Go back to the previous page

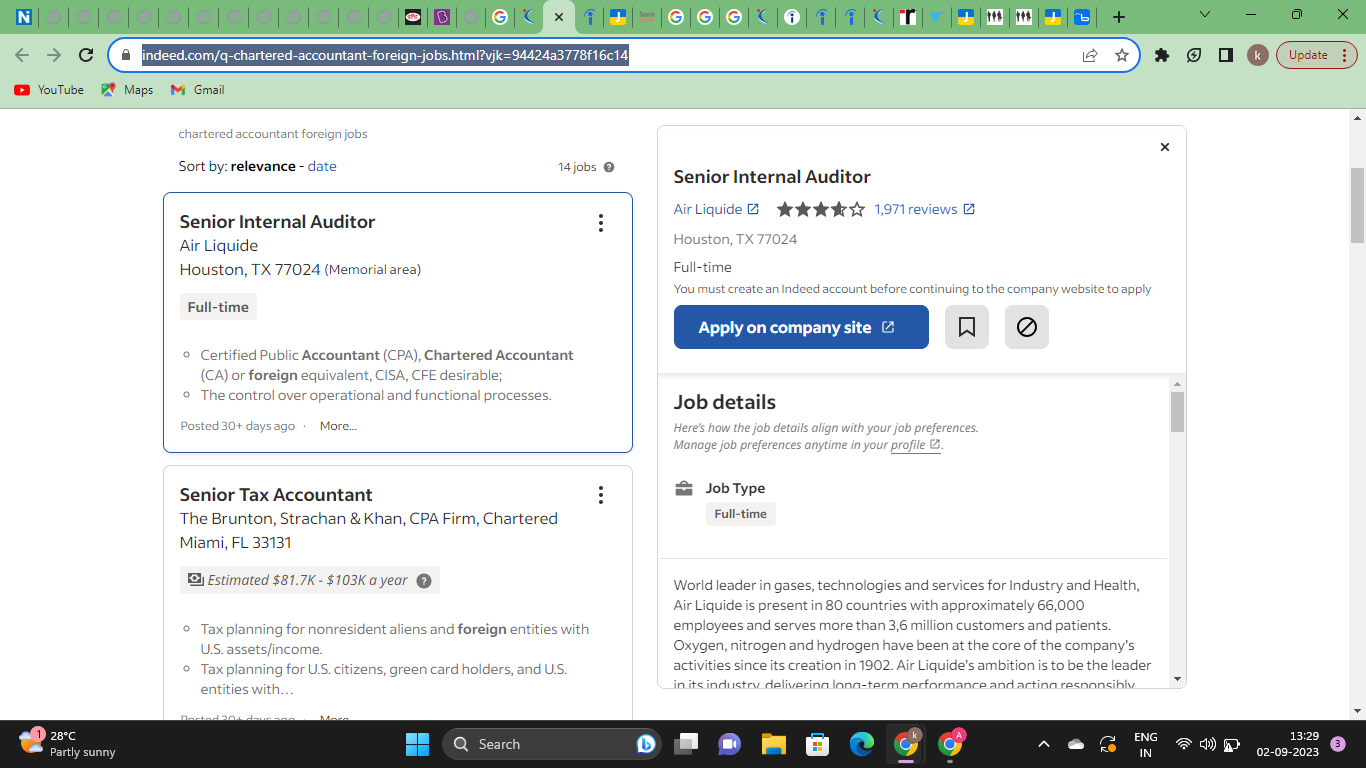pos(22,55)
